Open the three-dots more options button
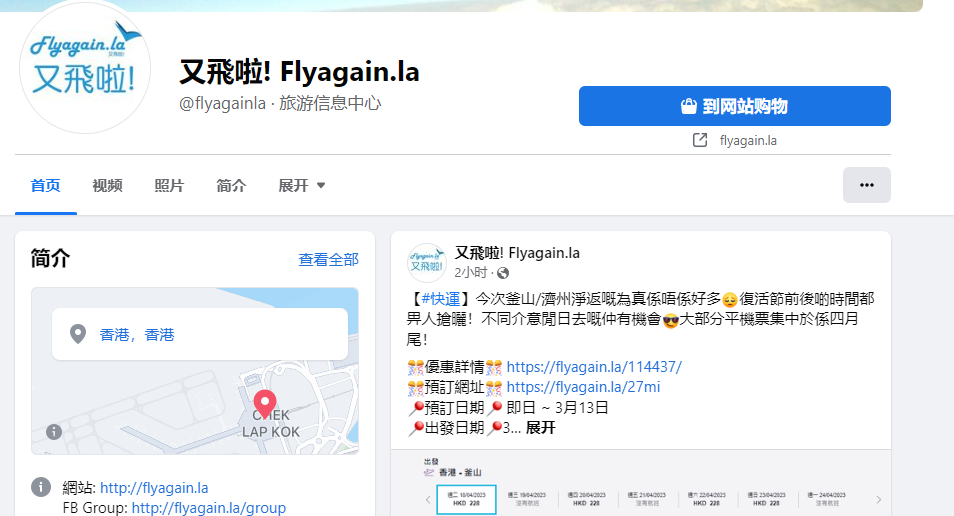The width and height of the screenshot is (954, 516). click(x=866, y=185)
